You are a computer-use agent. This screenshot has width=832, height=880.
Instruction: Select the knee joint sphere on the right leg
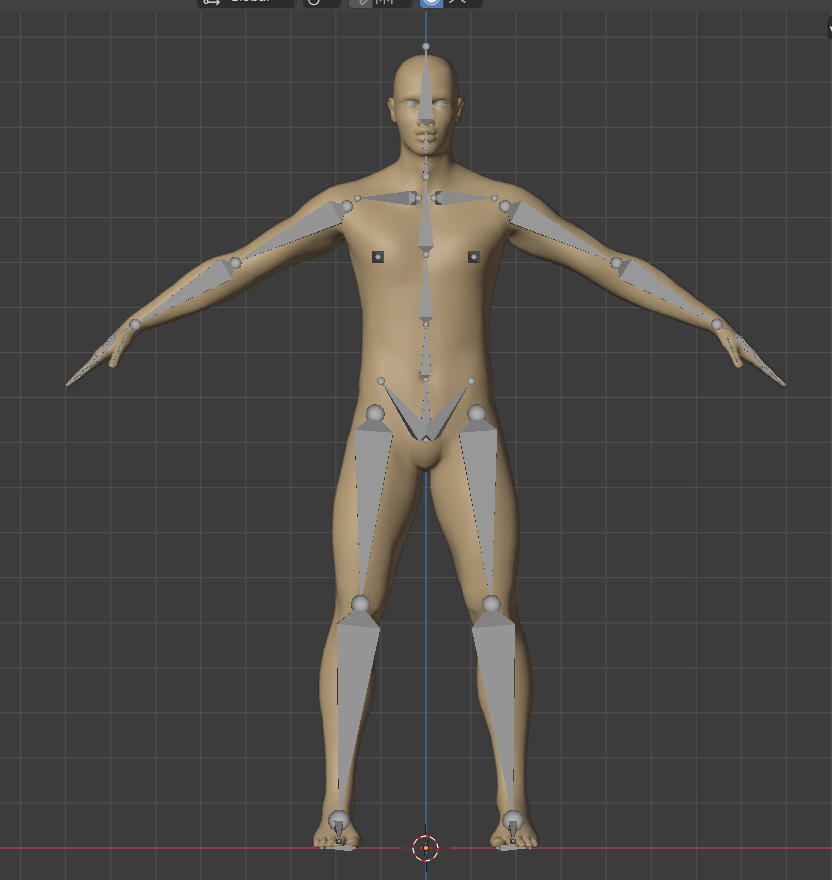tap(491, 604)
